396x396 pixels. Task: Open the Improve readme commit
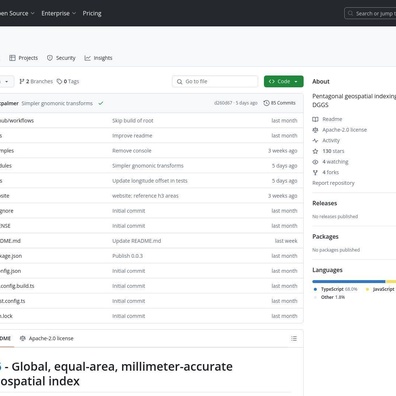132,136
